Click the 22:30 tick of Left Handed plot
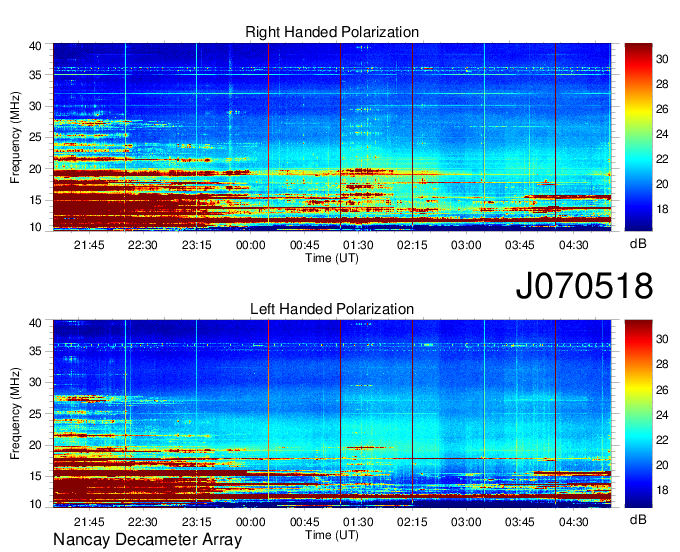Image resolution: width=680 pixels, height=552 pixels. [x=143, y=522]
